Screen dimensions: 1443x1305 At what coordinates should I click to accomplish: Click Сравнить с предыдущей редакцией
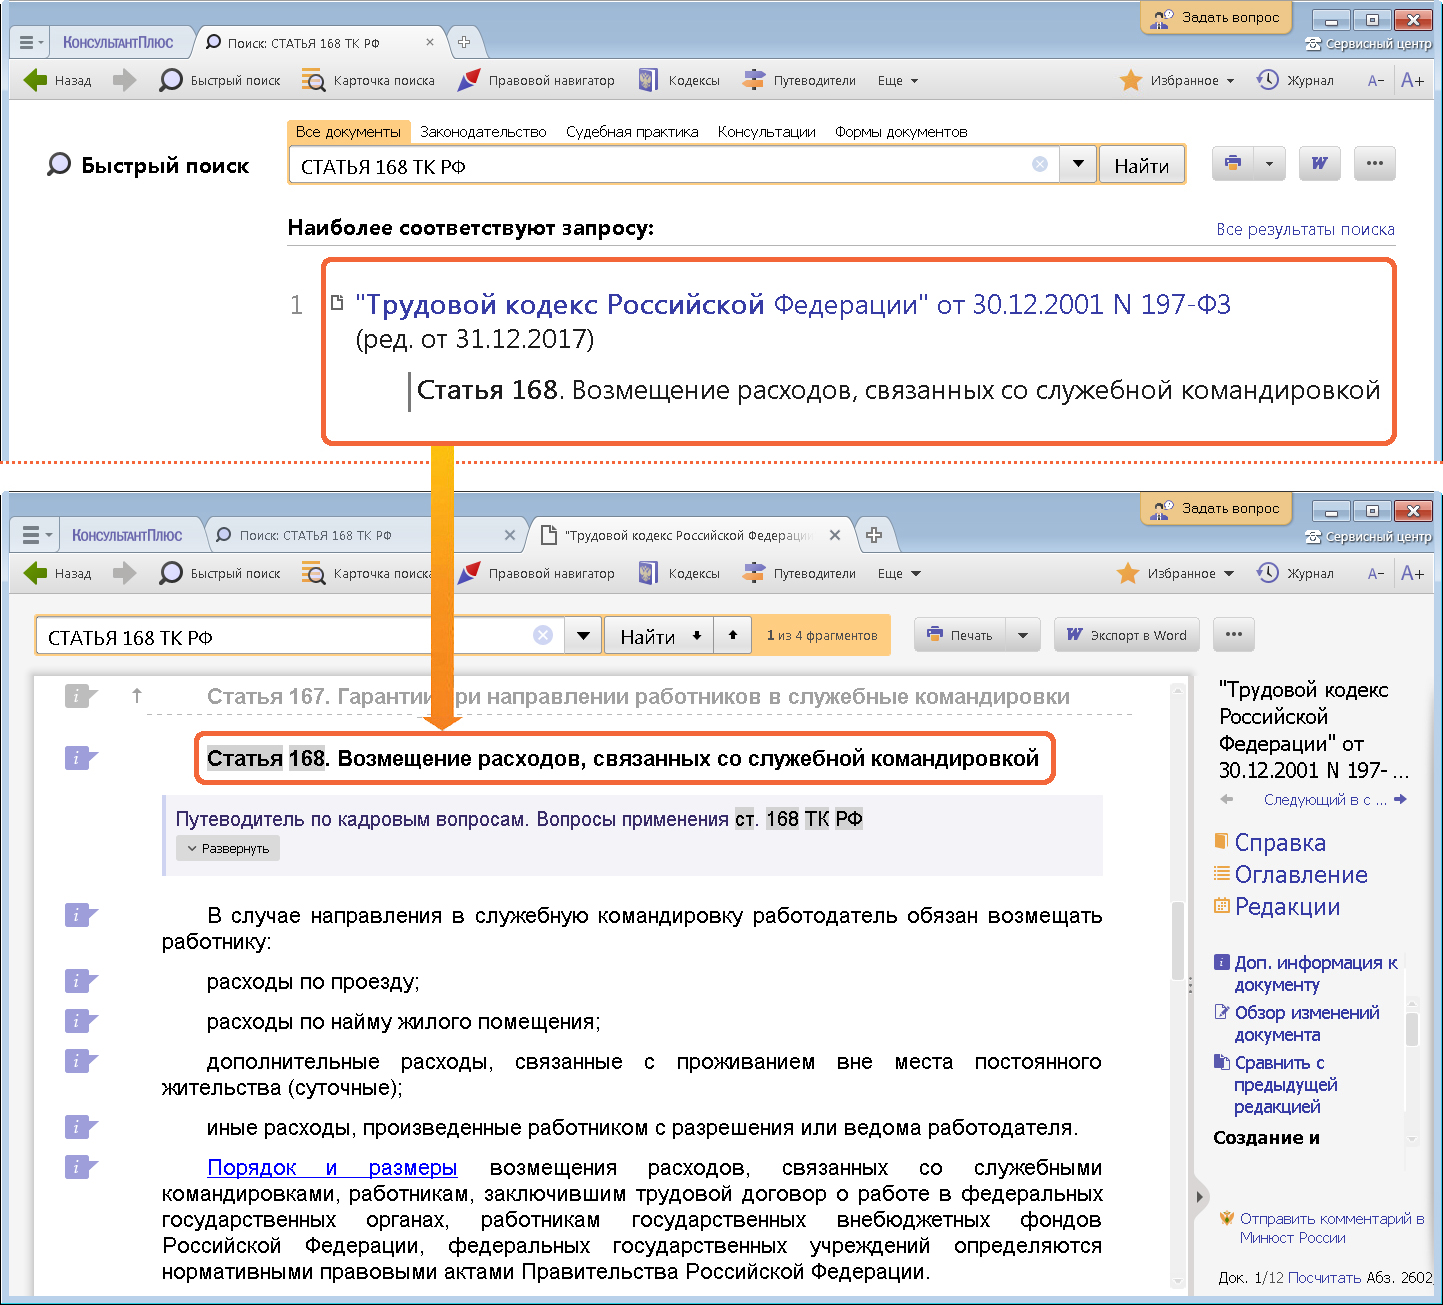click(1276, 1084)
